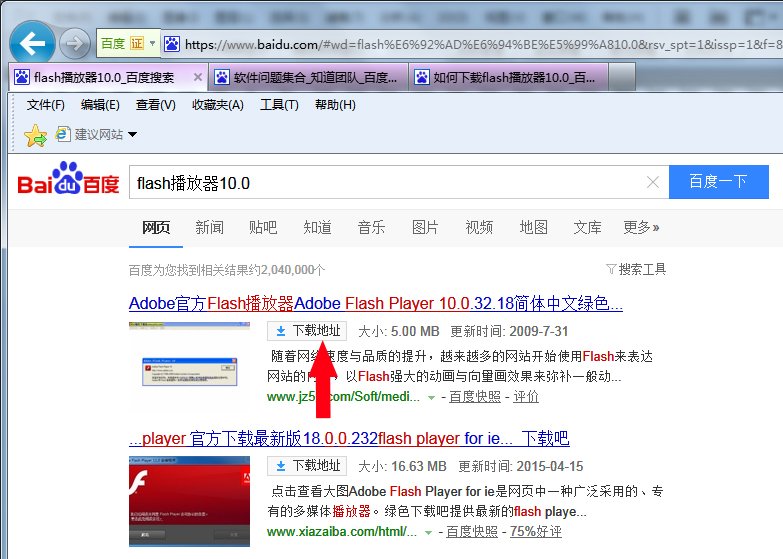
Task: Click the add-to-favorites star icon
Action: [x=35, y=135]
